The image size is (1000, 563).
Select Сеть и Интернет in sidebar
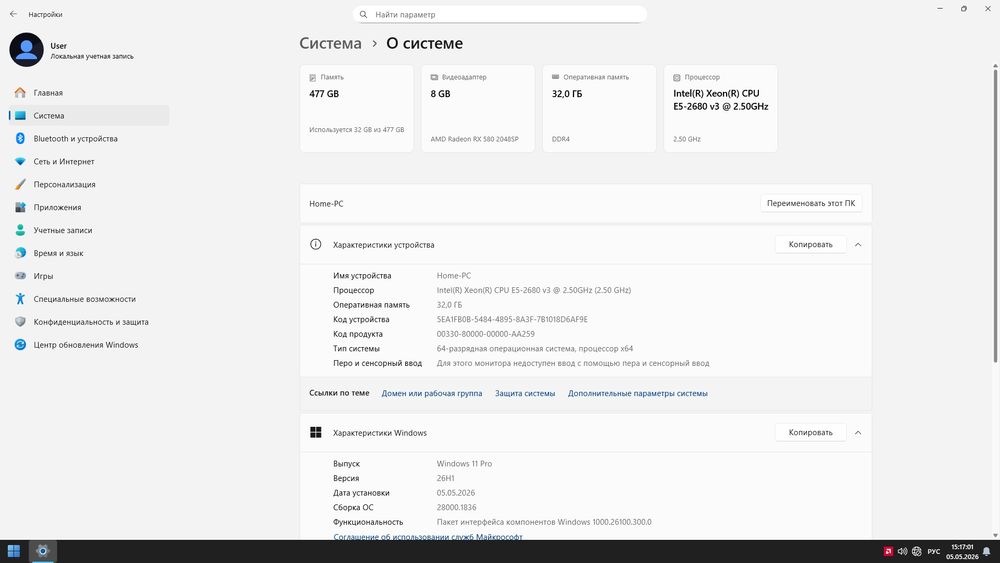click(x=89, y=161)
